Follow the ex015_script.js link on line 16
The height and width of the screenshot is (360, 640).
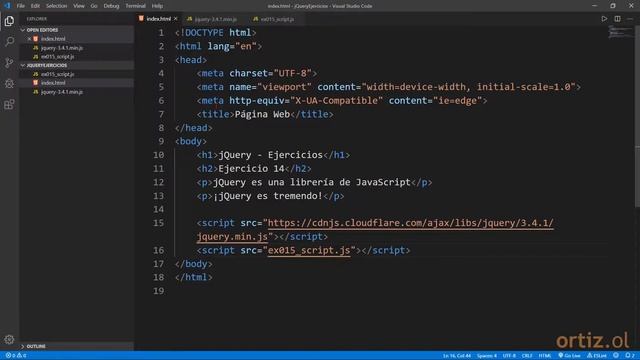309,250
